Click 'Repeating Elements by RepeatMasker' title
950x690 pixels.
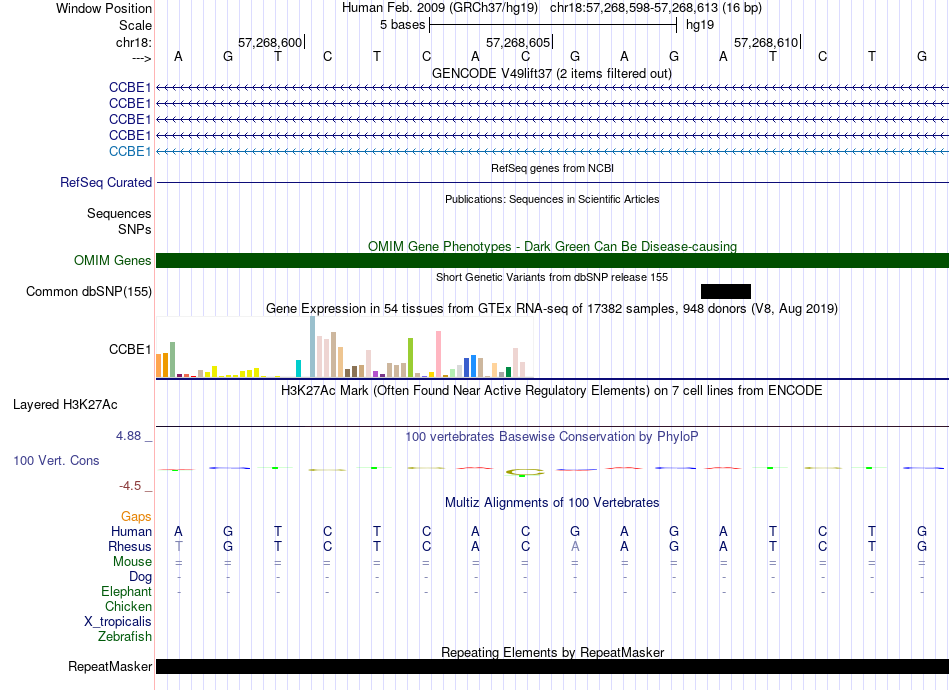tap(552, 652)
